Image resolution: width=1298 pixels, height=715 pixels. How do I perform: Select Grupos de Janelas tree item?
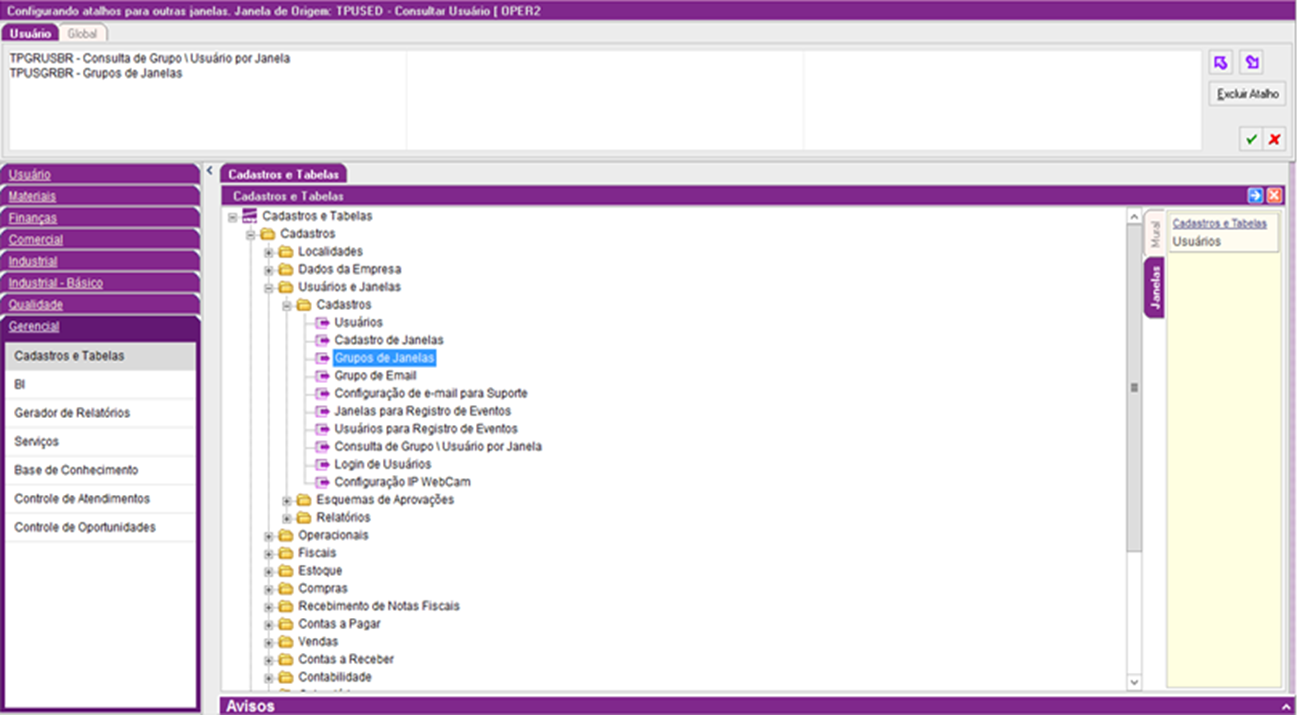pos(385,358)
